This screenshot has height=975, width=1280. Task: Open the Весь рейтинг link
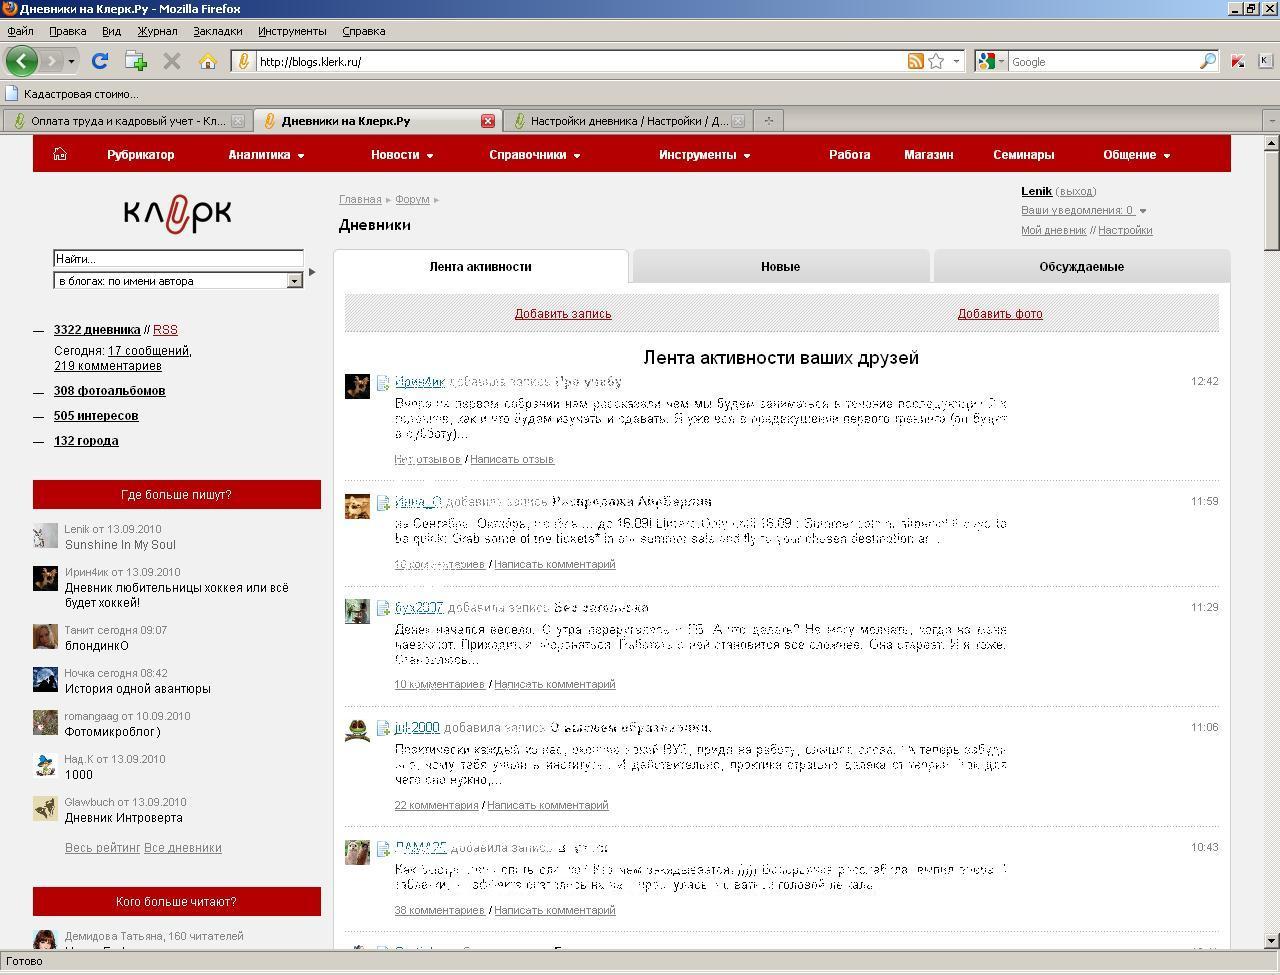tap(102, 848)
